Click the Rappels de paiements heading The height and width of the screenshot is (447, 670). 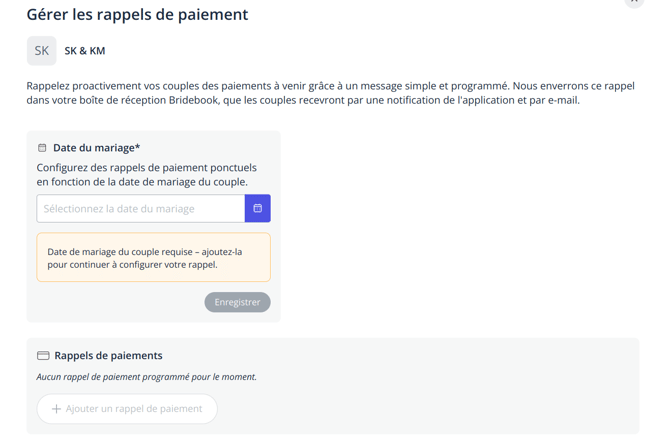tap(108, 355)
